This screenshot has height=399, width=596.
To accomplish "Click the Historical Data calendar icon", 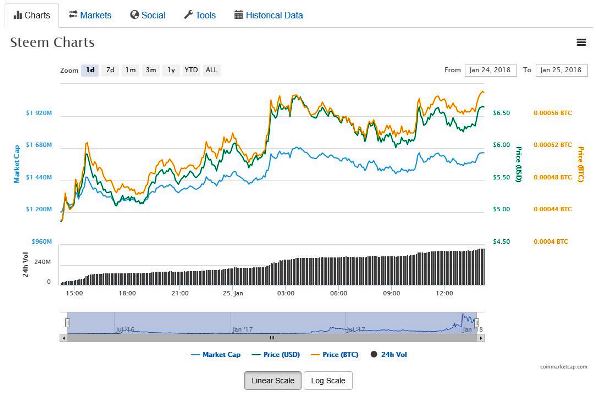I will click(x=238, y=15).
